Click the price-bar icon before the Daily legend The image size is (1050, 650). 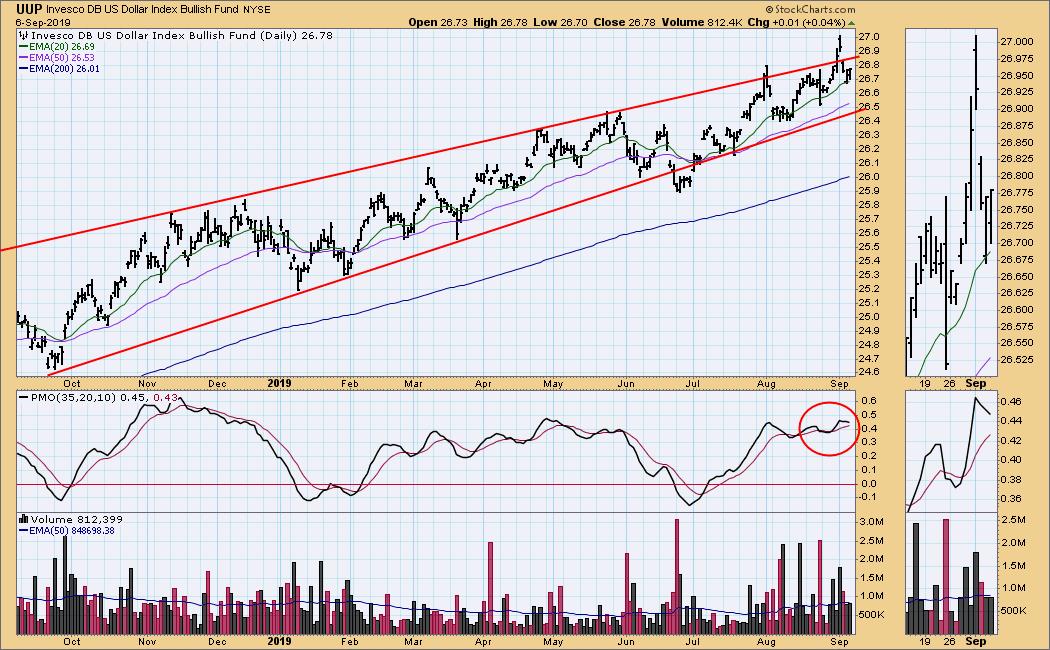[25, 35]
